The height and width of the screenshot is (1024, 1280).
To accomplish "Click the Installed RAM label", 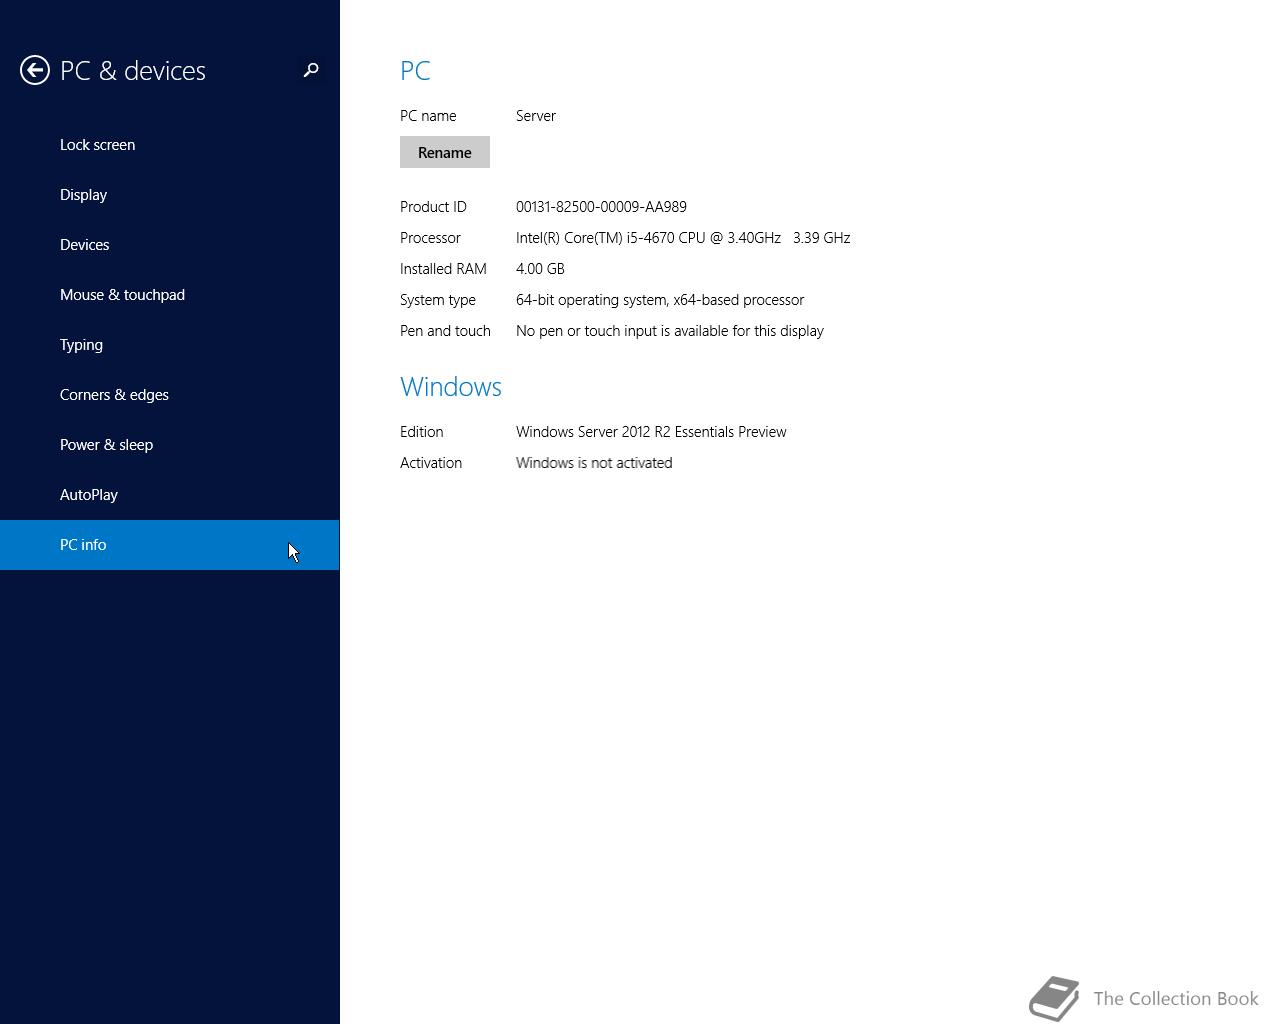I will [443, 269].
